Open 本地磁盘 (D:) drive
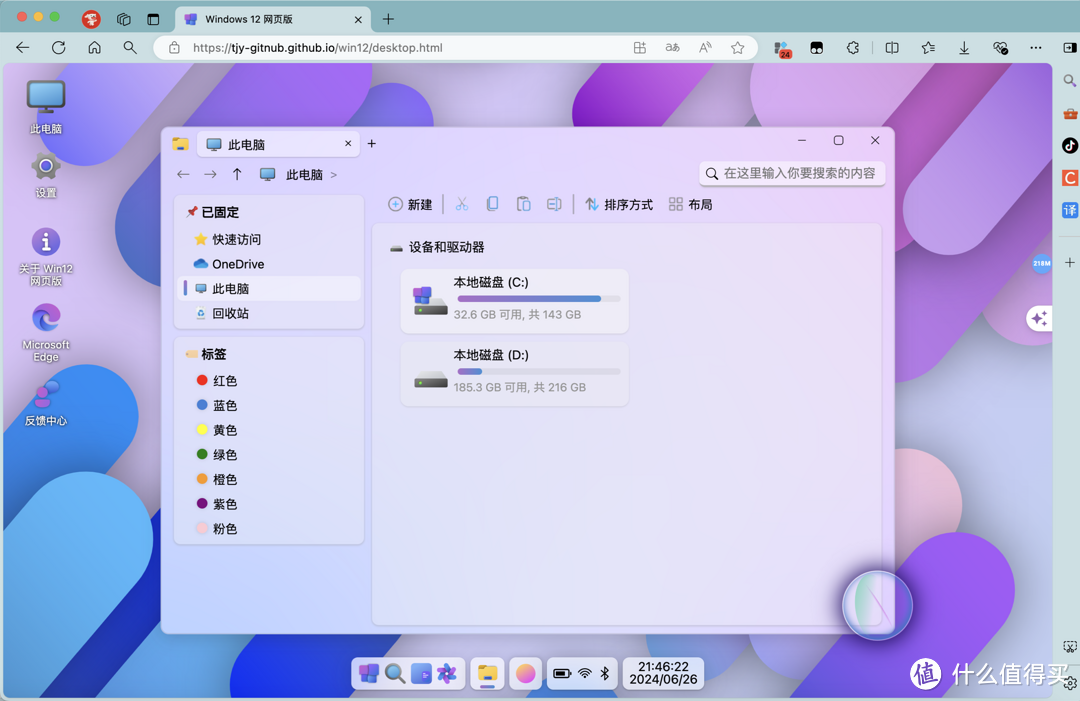 [x=515, y=373]
